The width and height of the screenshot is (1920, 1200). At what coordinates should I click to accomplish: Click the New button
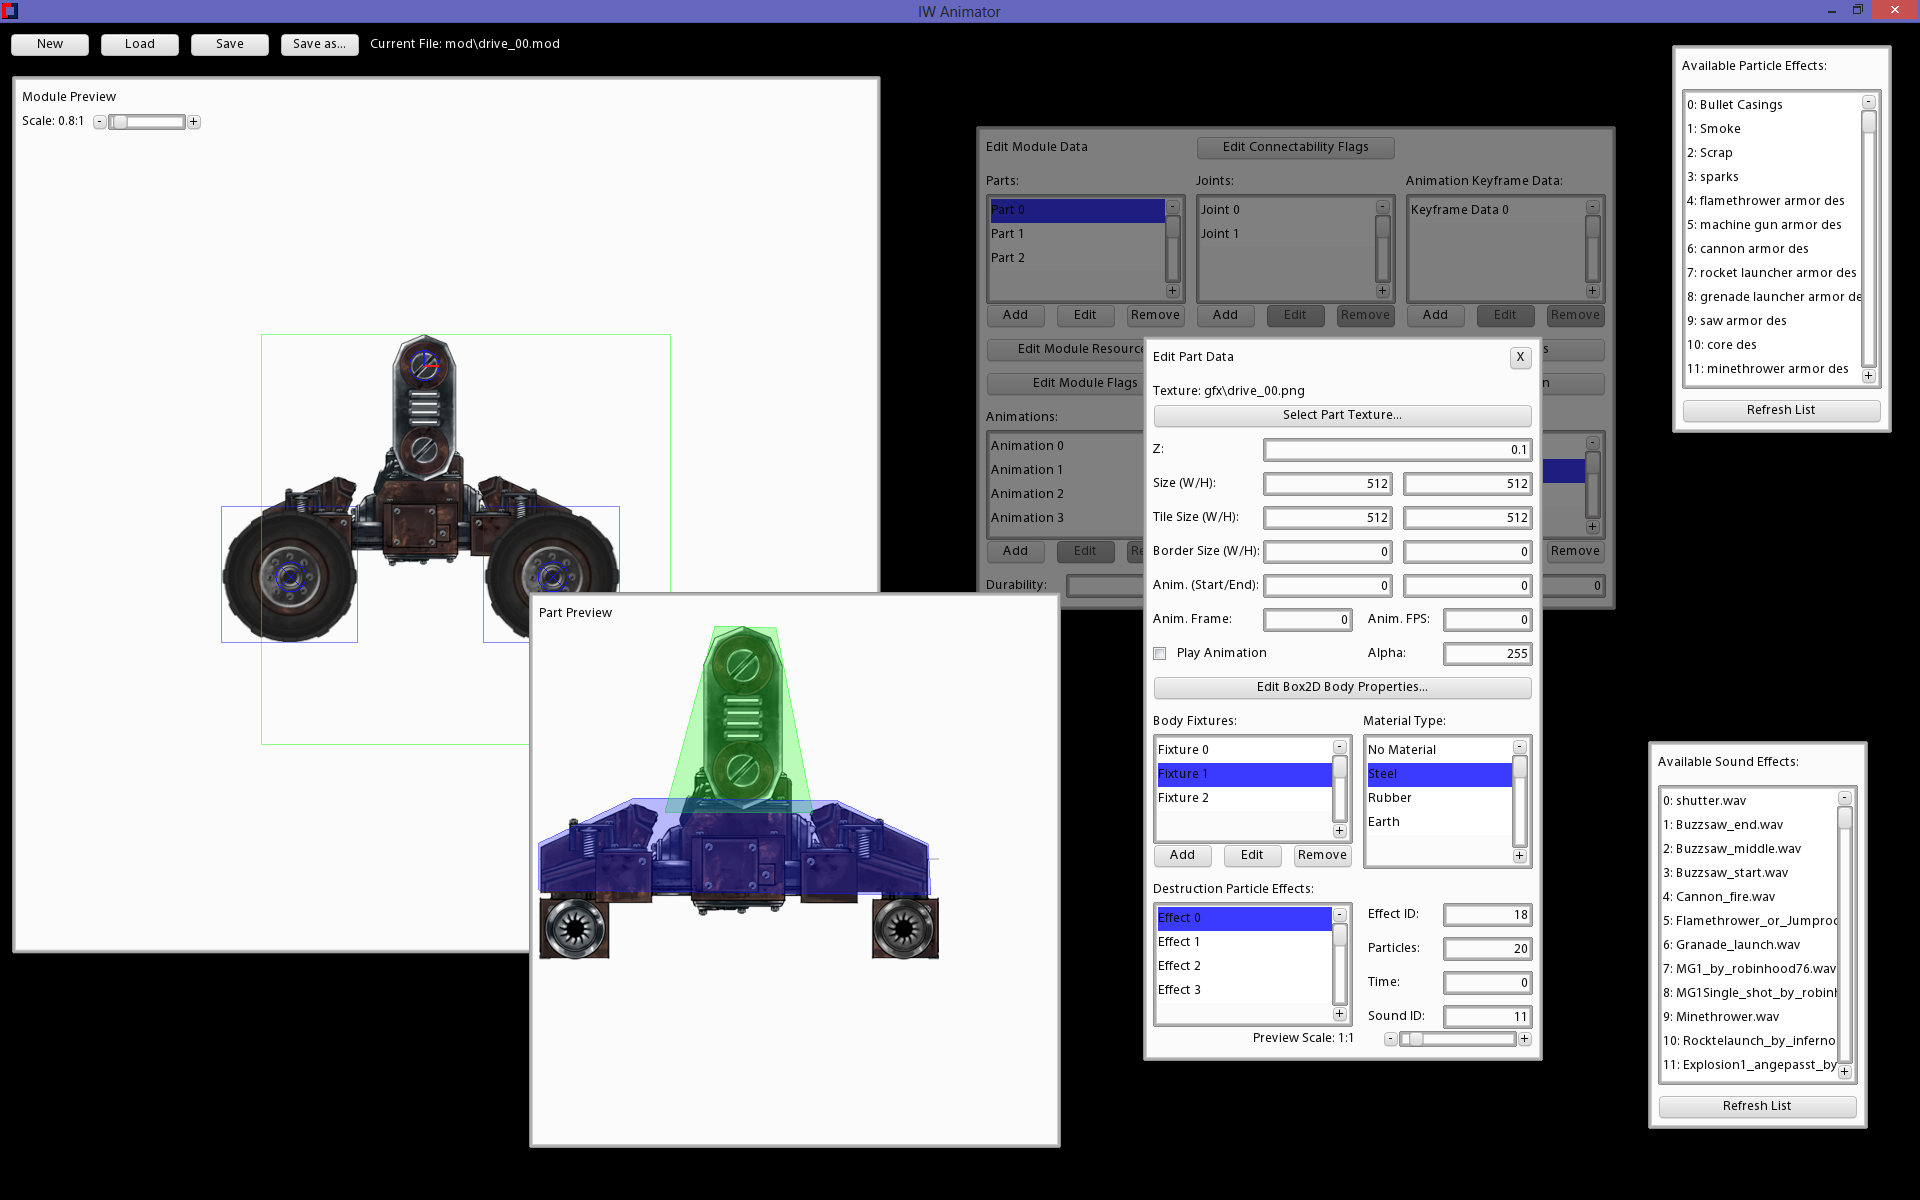coord(49,44)
